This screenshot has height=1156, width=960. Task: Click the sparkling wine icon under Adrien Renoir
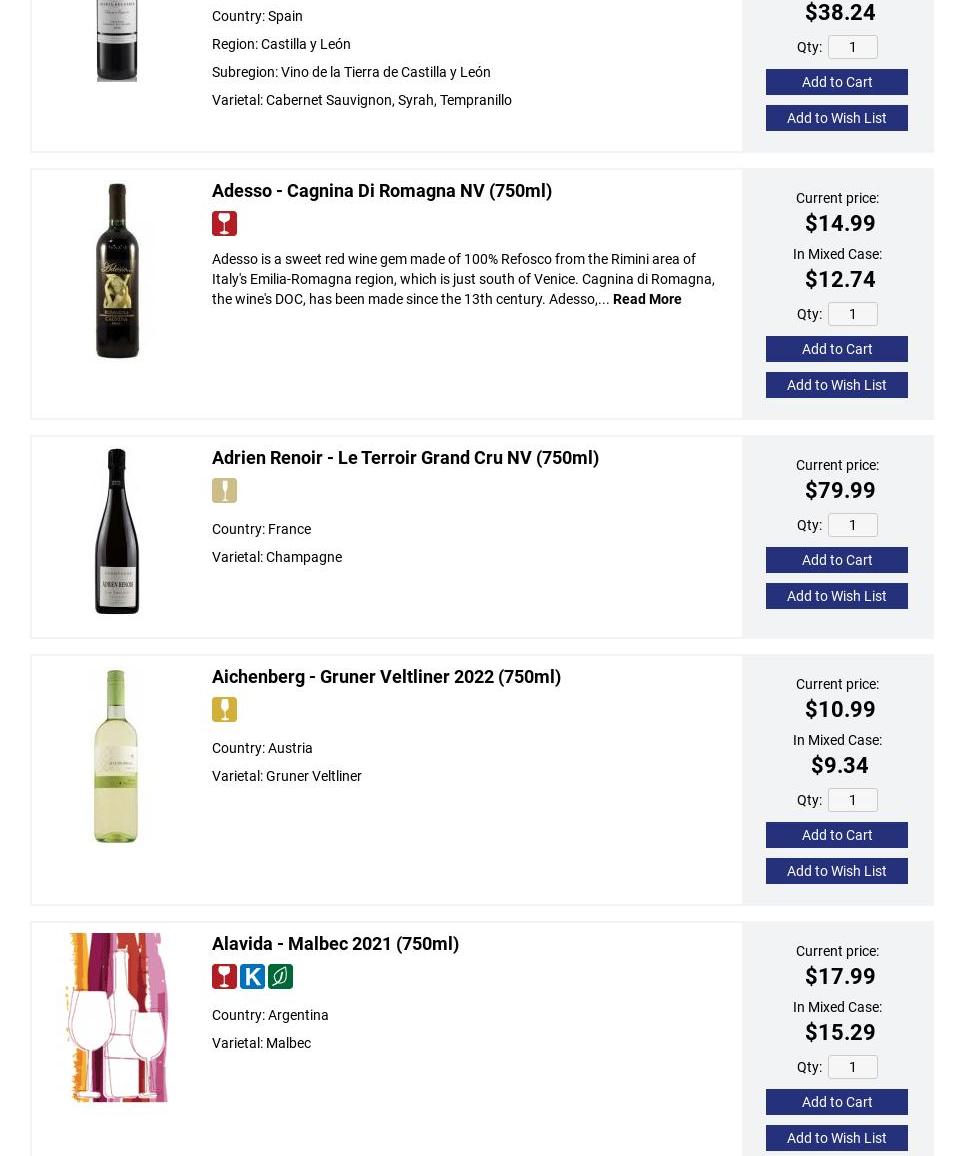pyautogui.click(x=224, y=490)
